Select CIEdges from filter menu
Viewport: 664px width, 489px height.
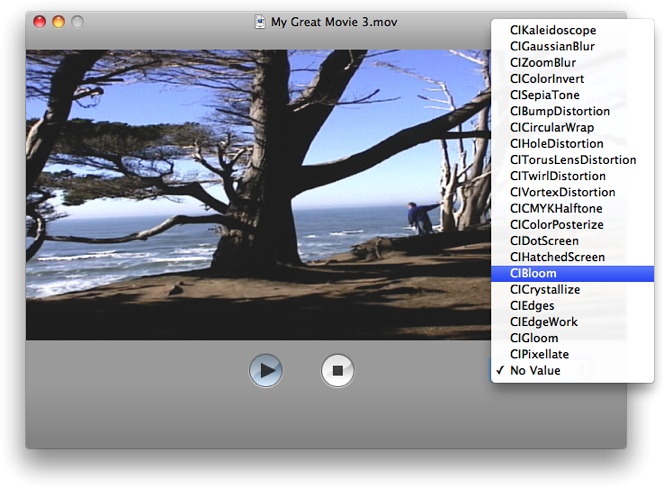click(532, 306)
